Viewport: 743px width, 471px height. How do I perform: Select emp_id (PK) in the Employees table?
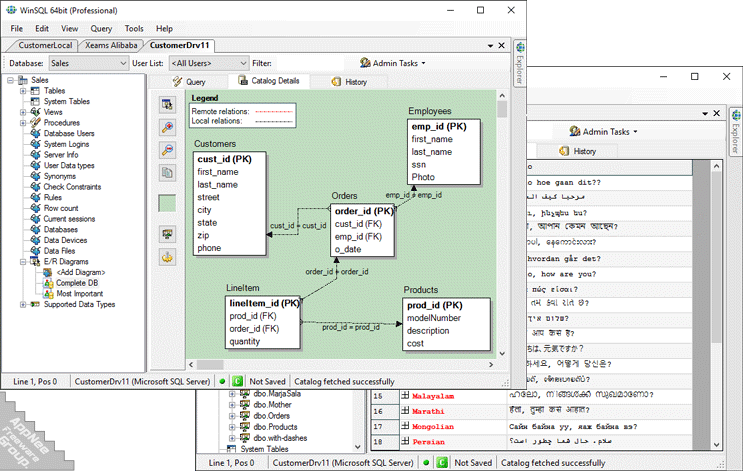tap(439, 127)
